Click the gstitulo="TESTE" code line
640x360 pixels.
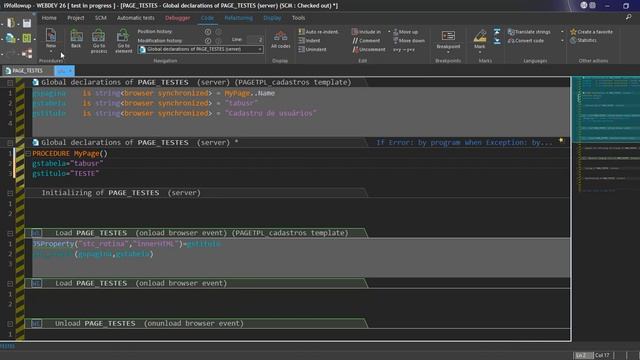[66, 173]
